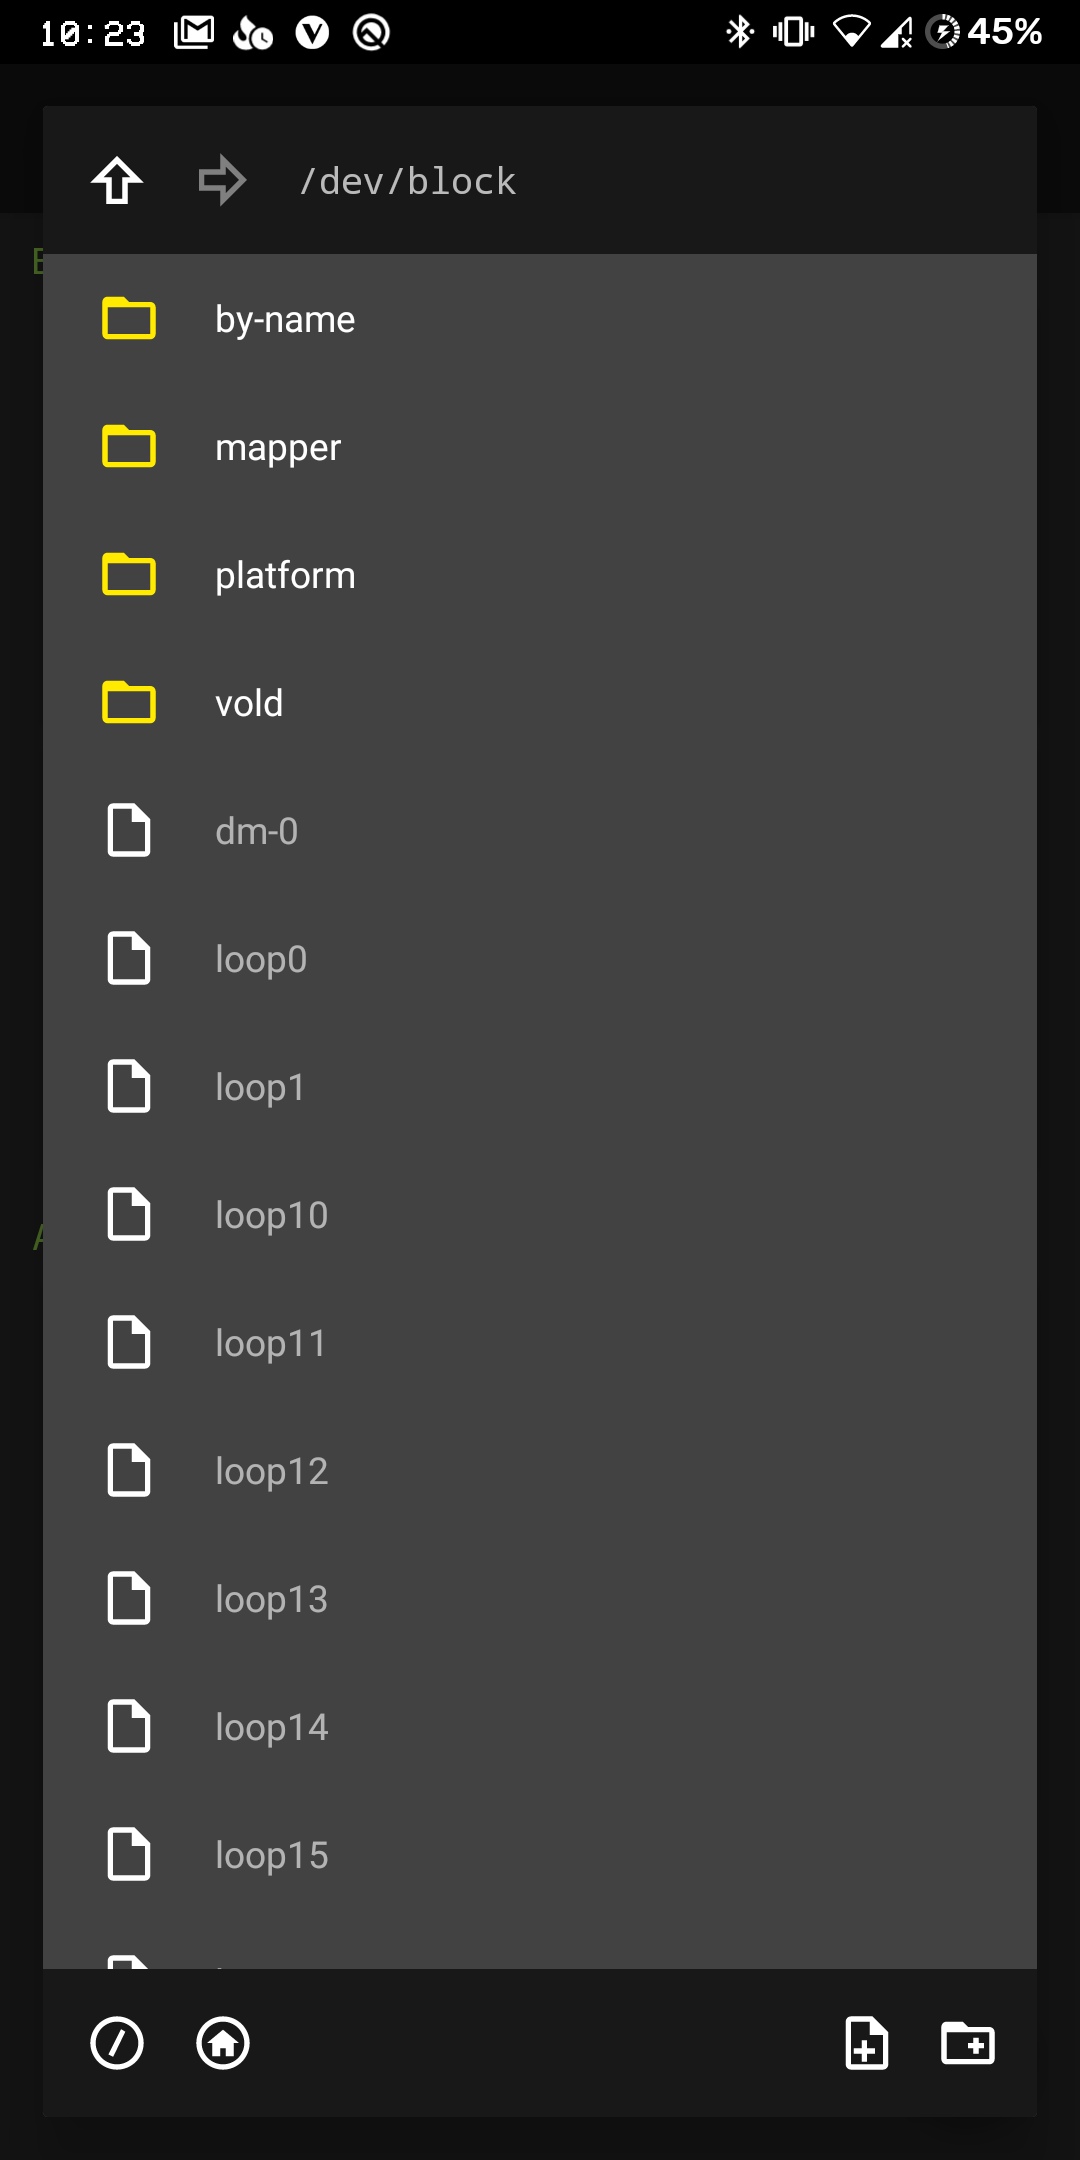
Task: Tap the loop11 file icon
Action: 129,1342
